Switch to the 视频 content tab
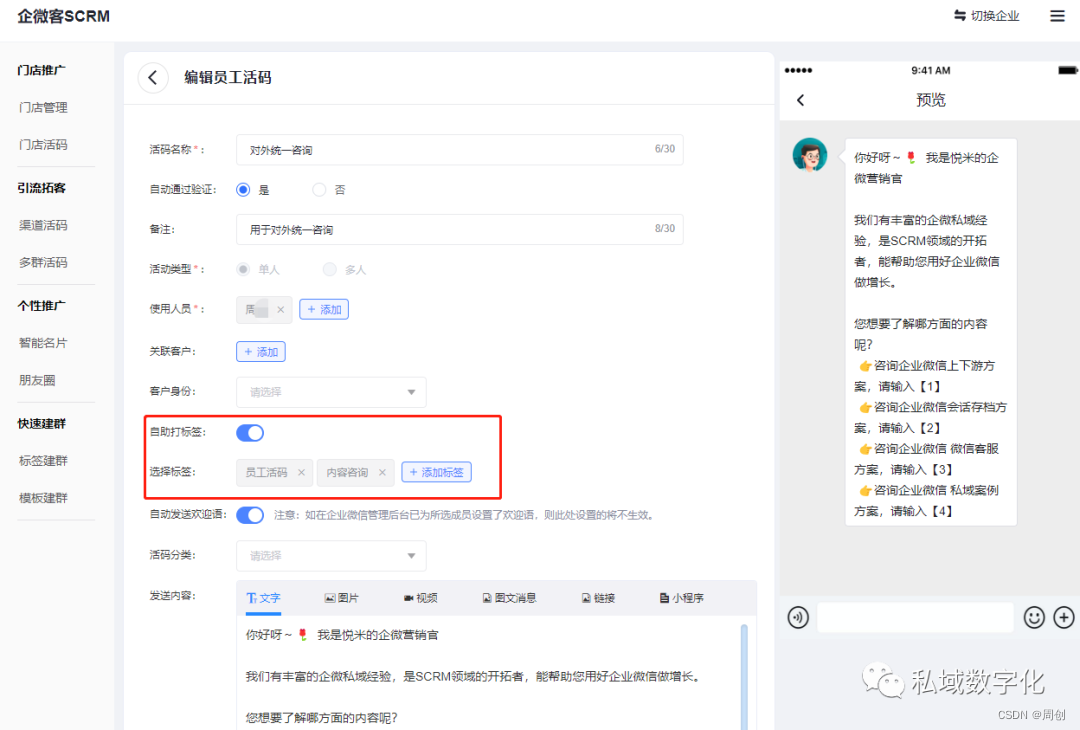 (x=420, y=598)
